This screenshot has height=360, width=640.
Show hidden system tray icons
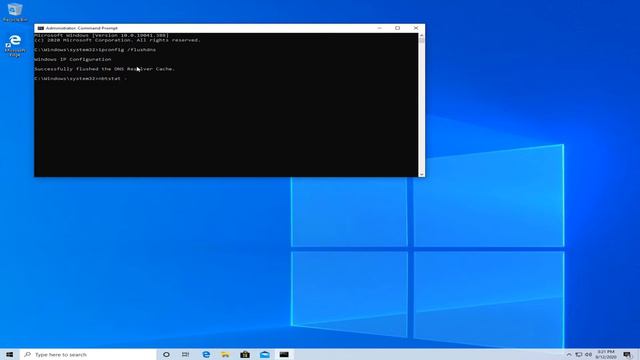pyautogui.click(x=569, y=354)
